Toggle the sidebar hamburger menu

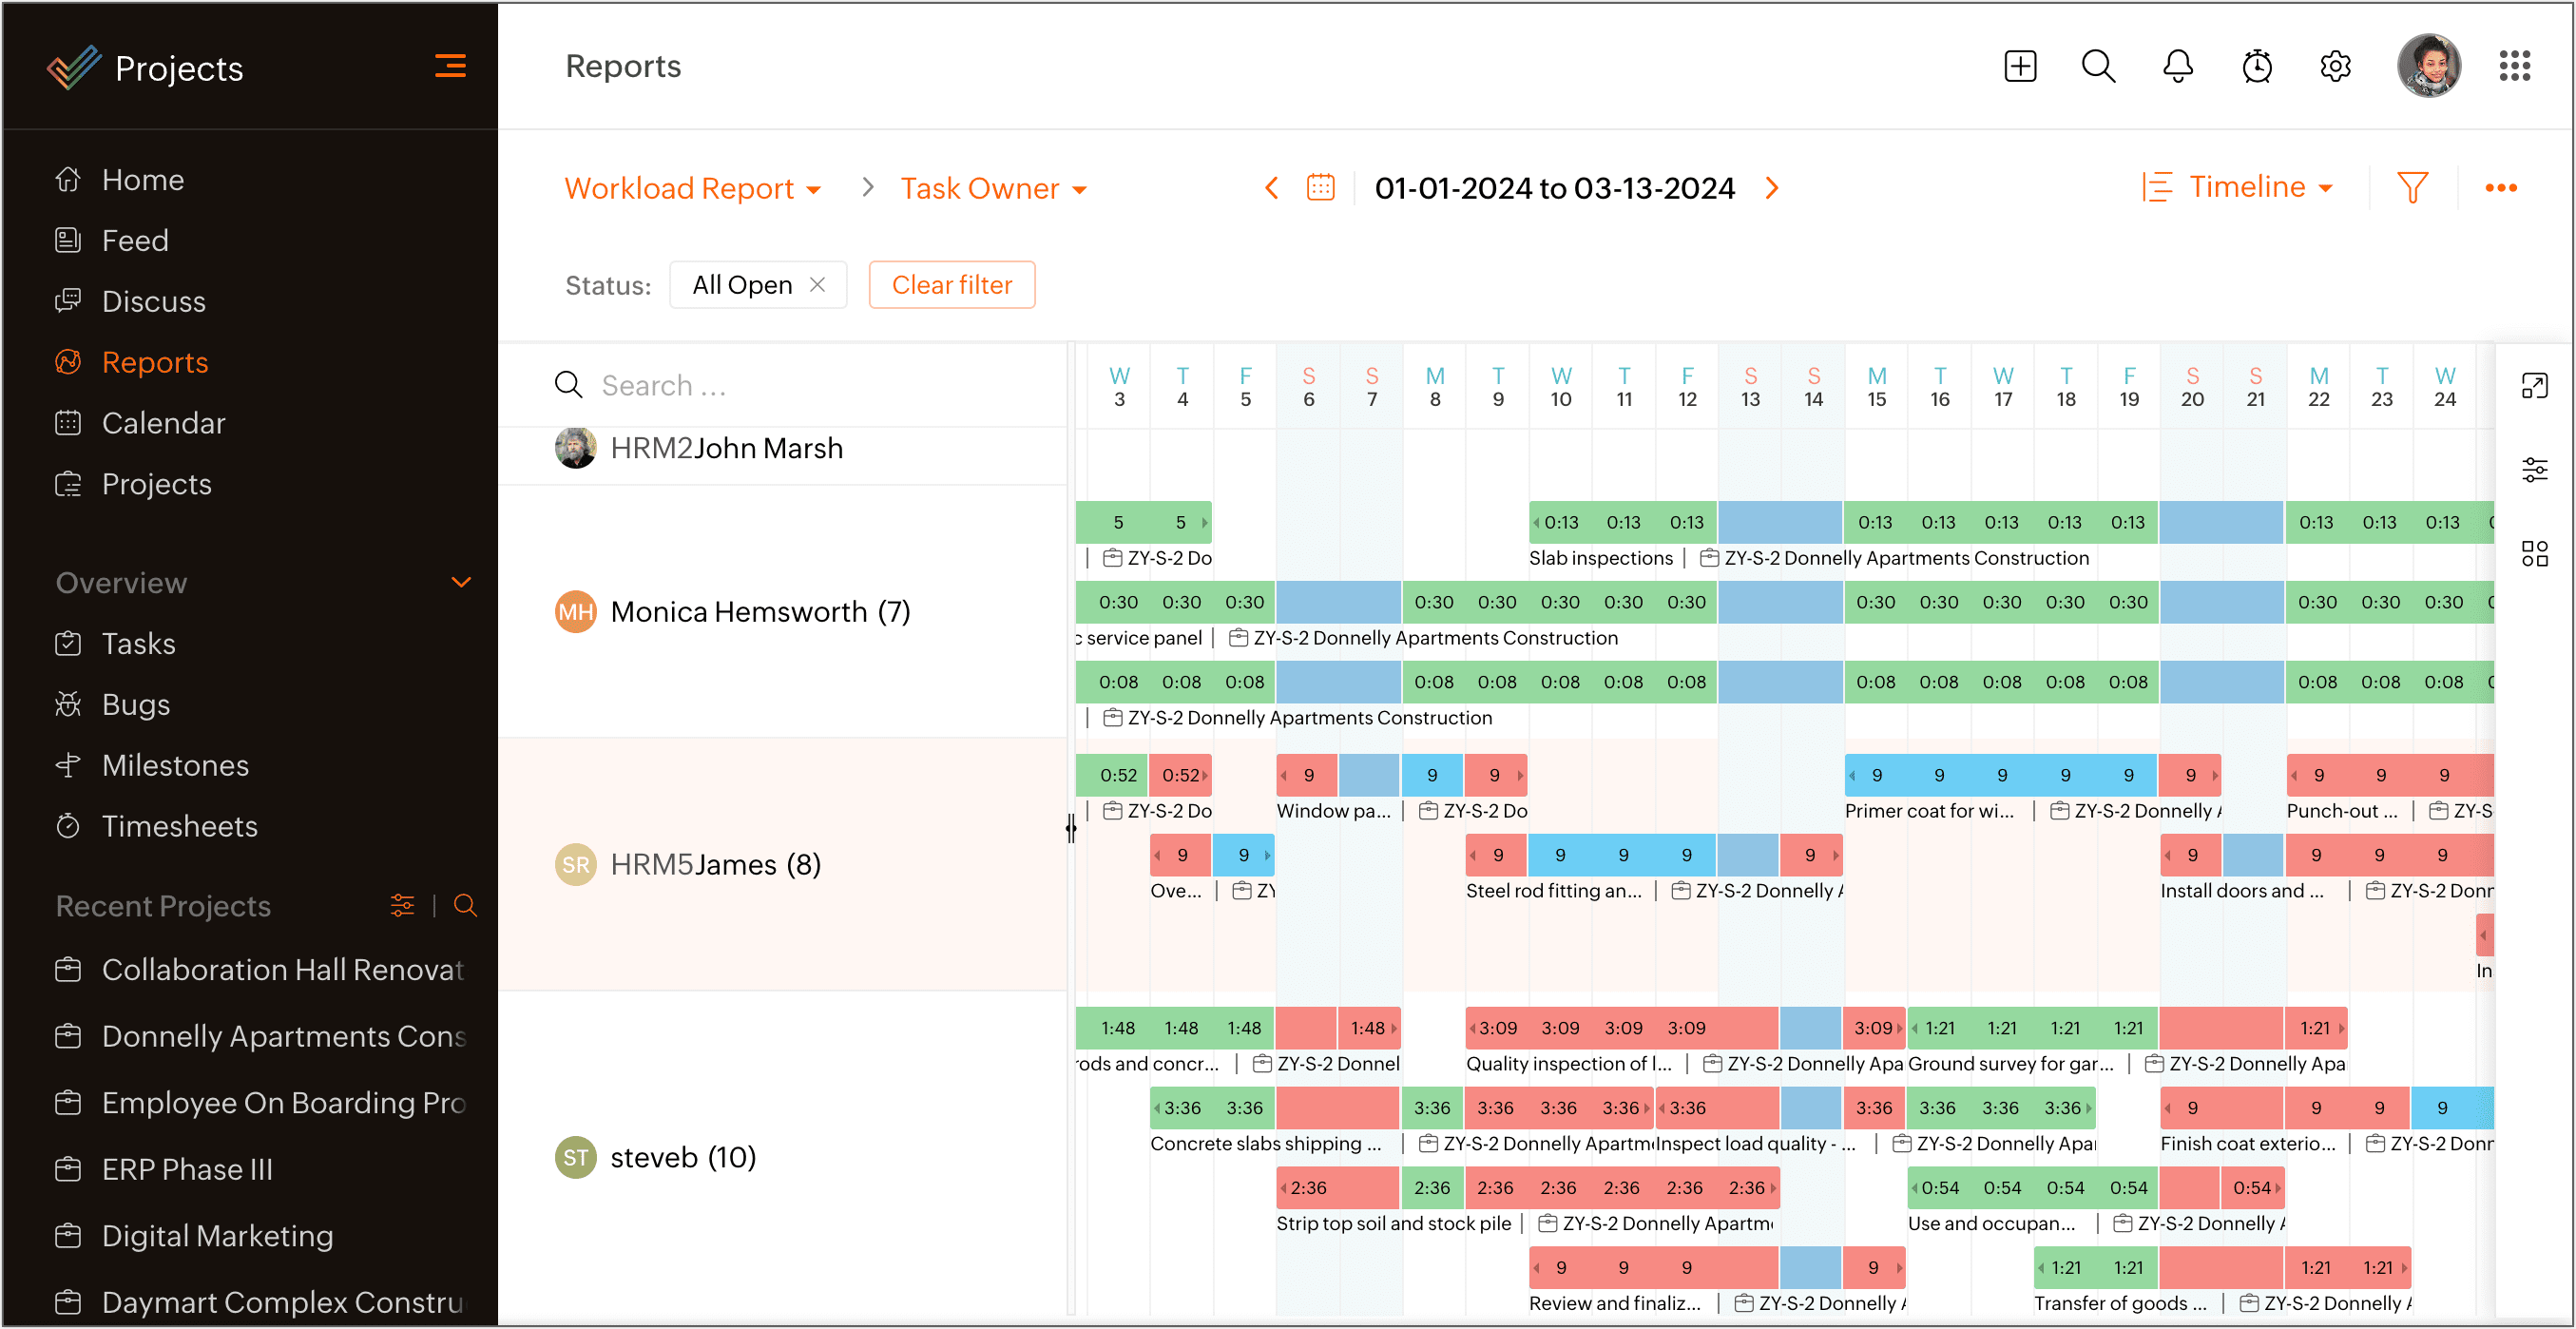450,66
